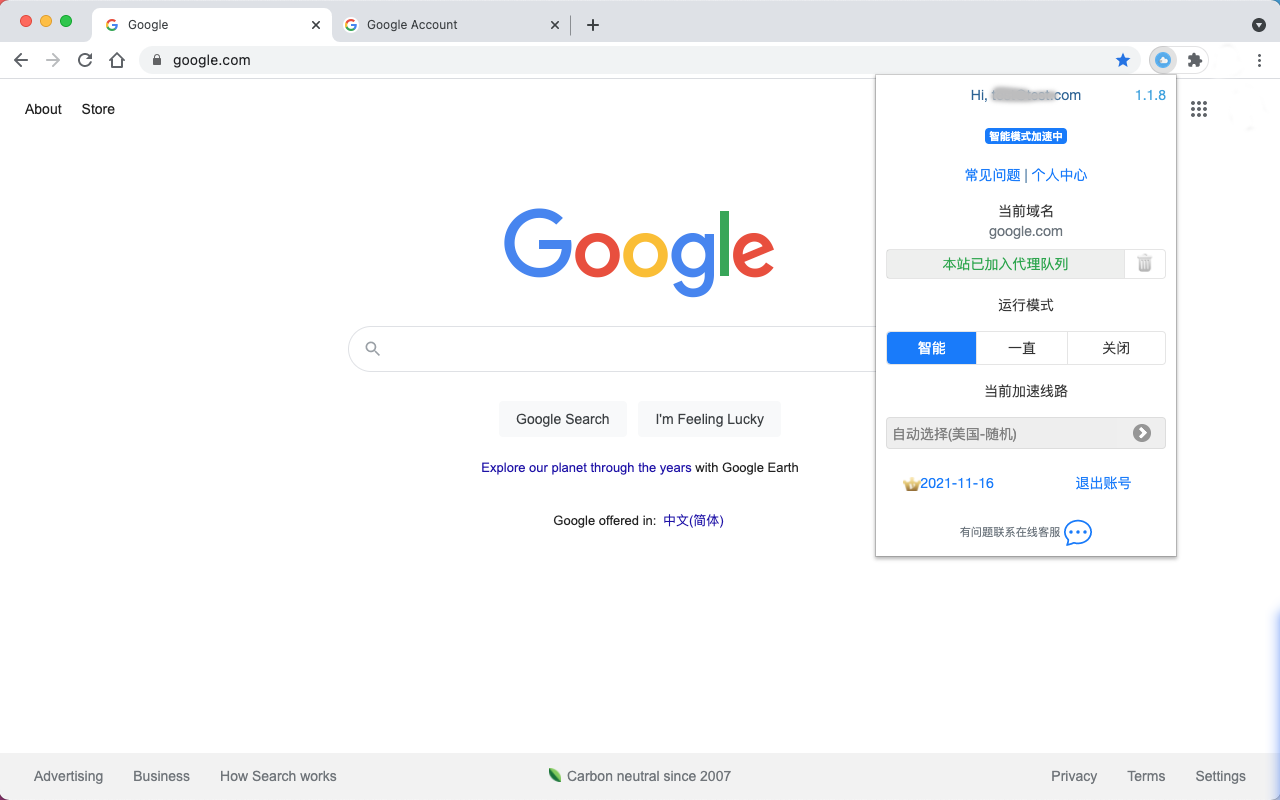Open the Extensions puzzle piece menu

click(1194, 60)
